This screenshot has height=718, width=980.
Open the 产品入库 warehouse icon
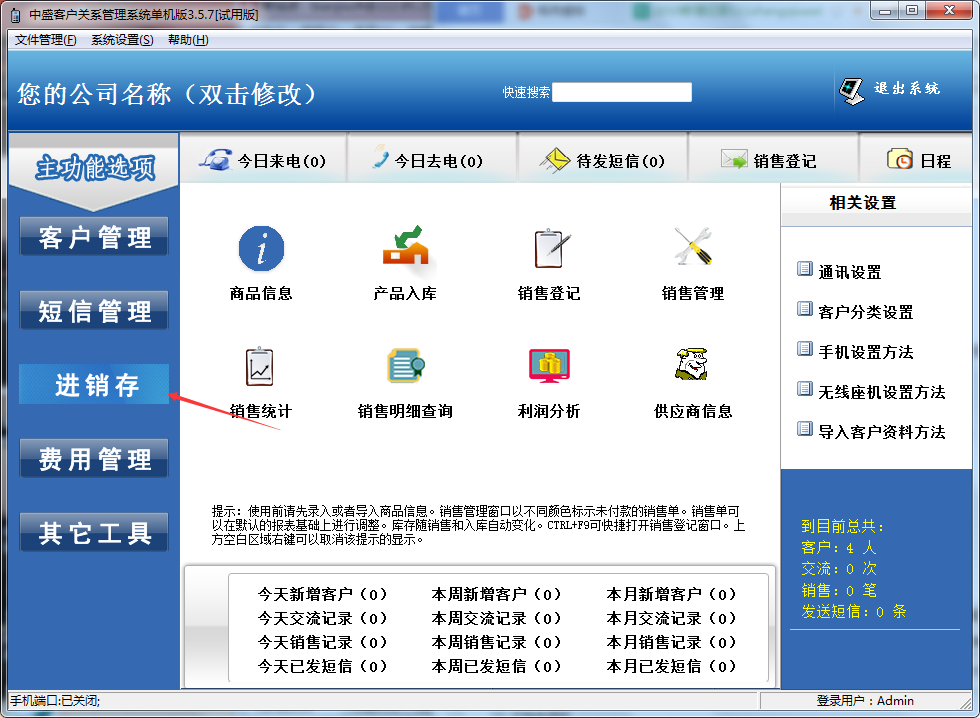(406, 246)
